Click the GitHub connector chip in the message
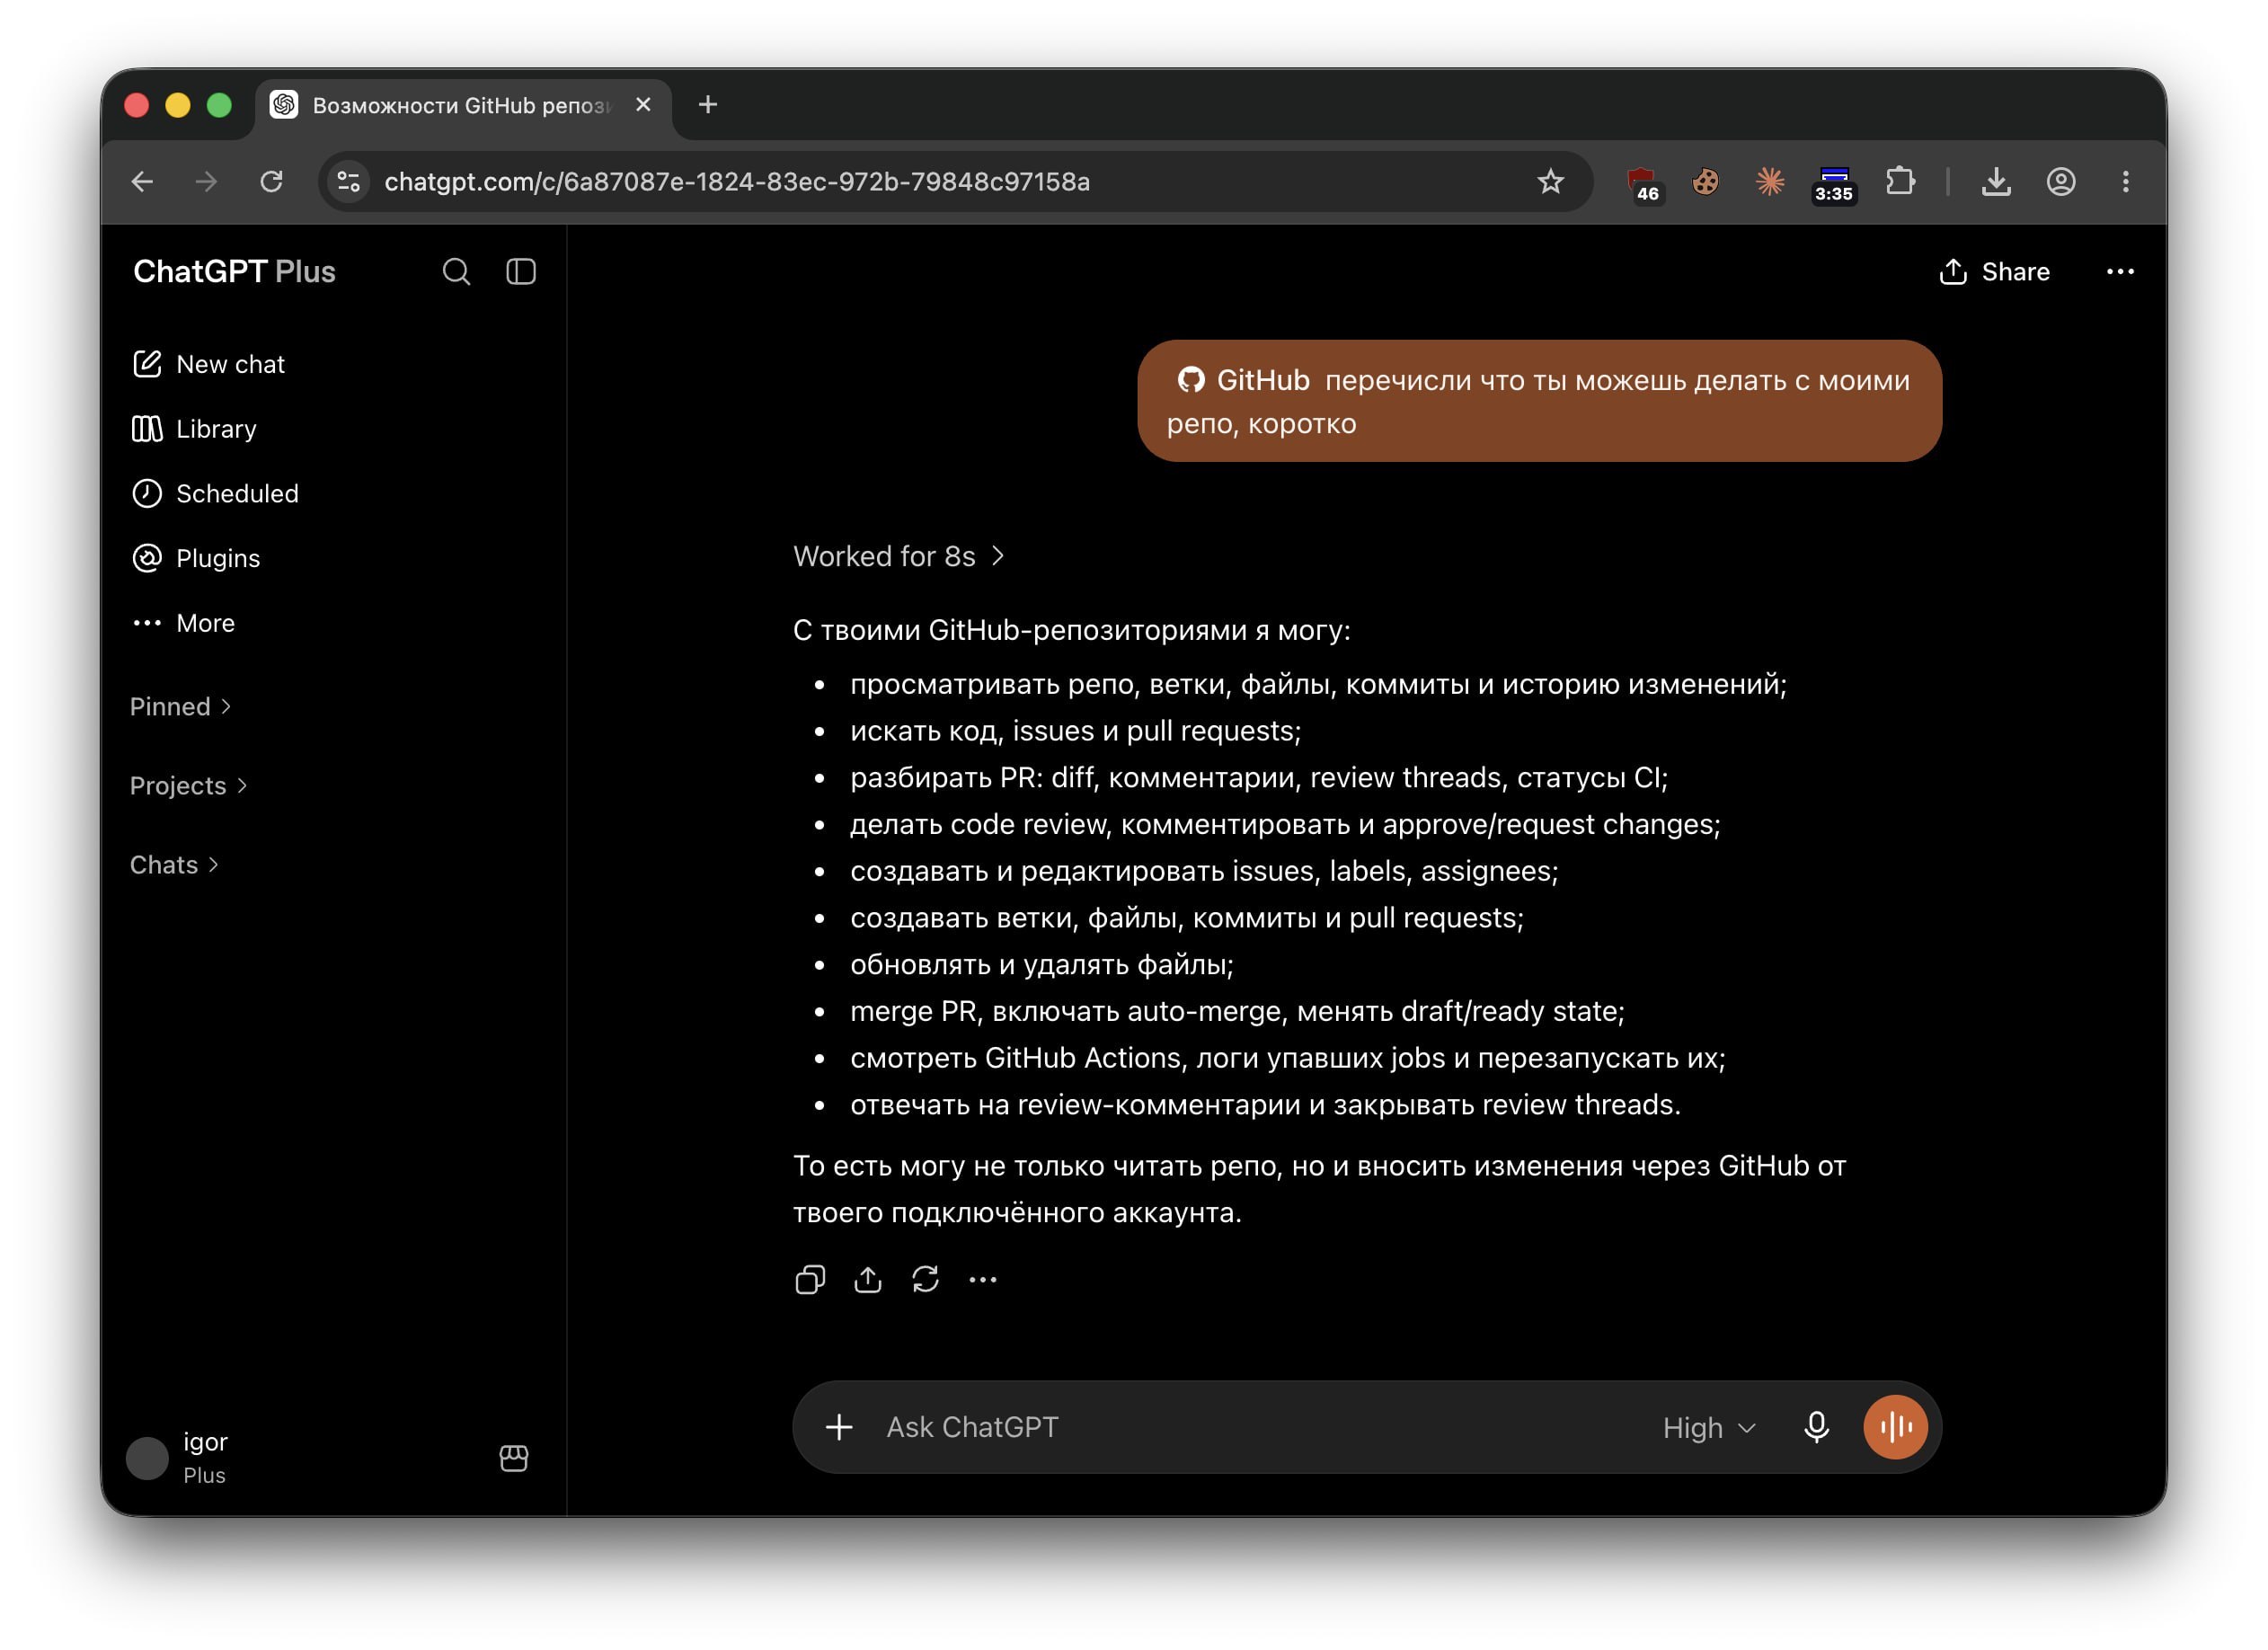This screenshot has height=1650, width=2268. pos(1243,380)
